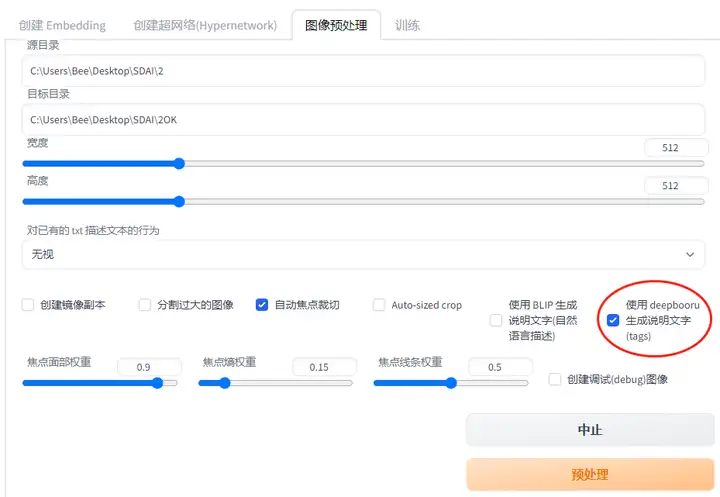Enable the 分割过大的图像 checkbox
The width and height of the screenshot is (720, 497).
[145, 305]
